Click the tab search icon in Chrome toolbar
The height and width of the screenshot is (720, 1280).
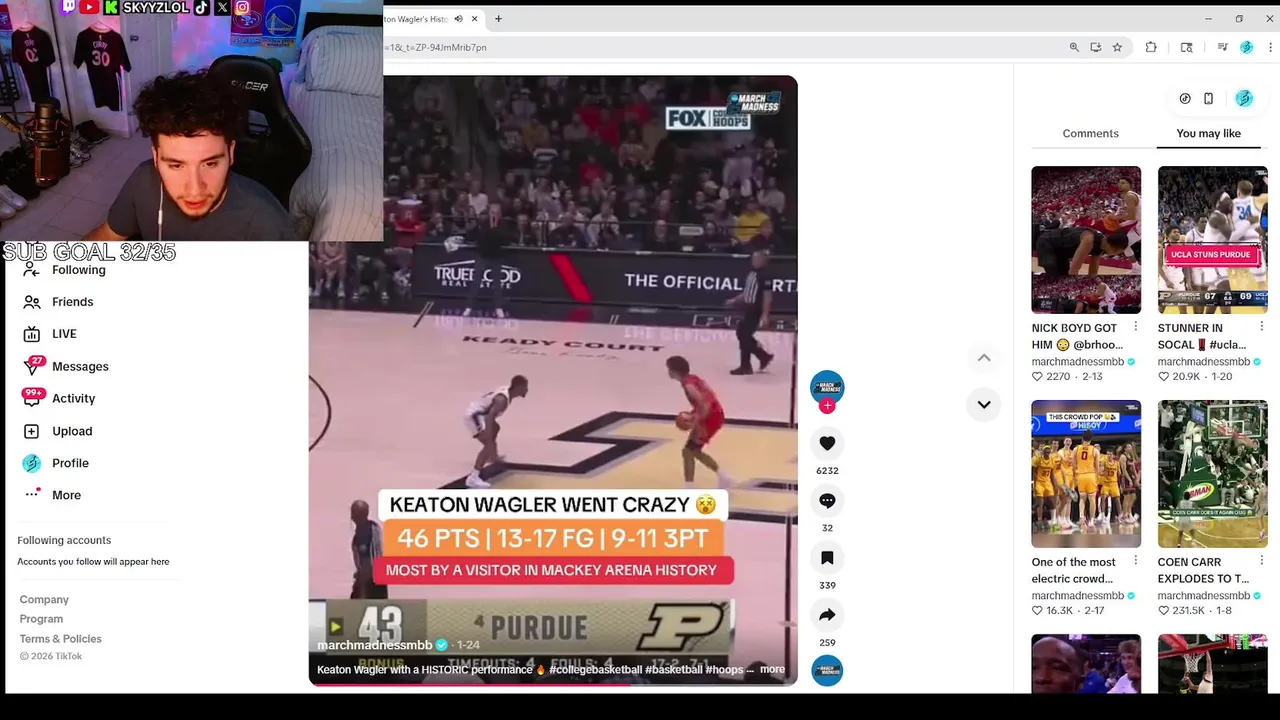click(1187, 47)
